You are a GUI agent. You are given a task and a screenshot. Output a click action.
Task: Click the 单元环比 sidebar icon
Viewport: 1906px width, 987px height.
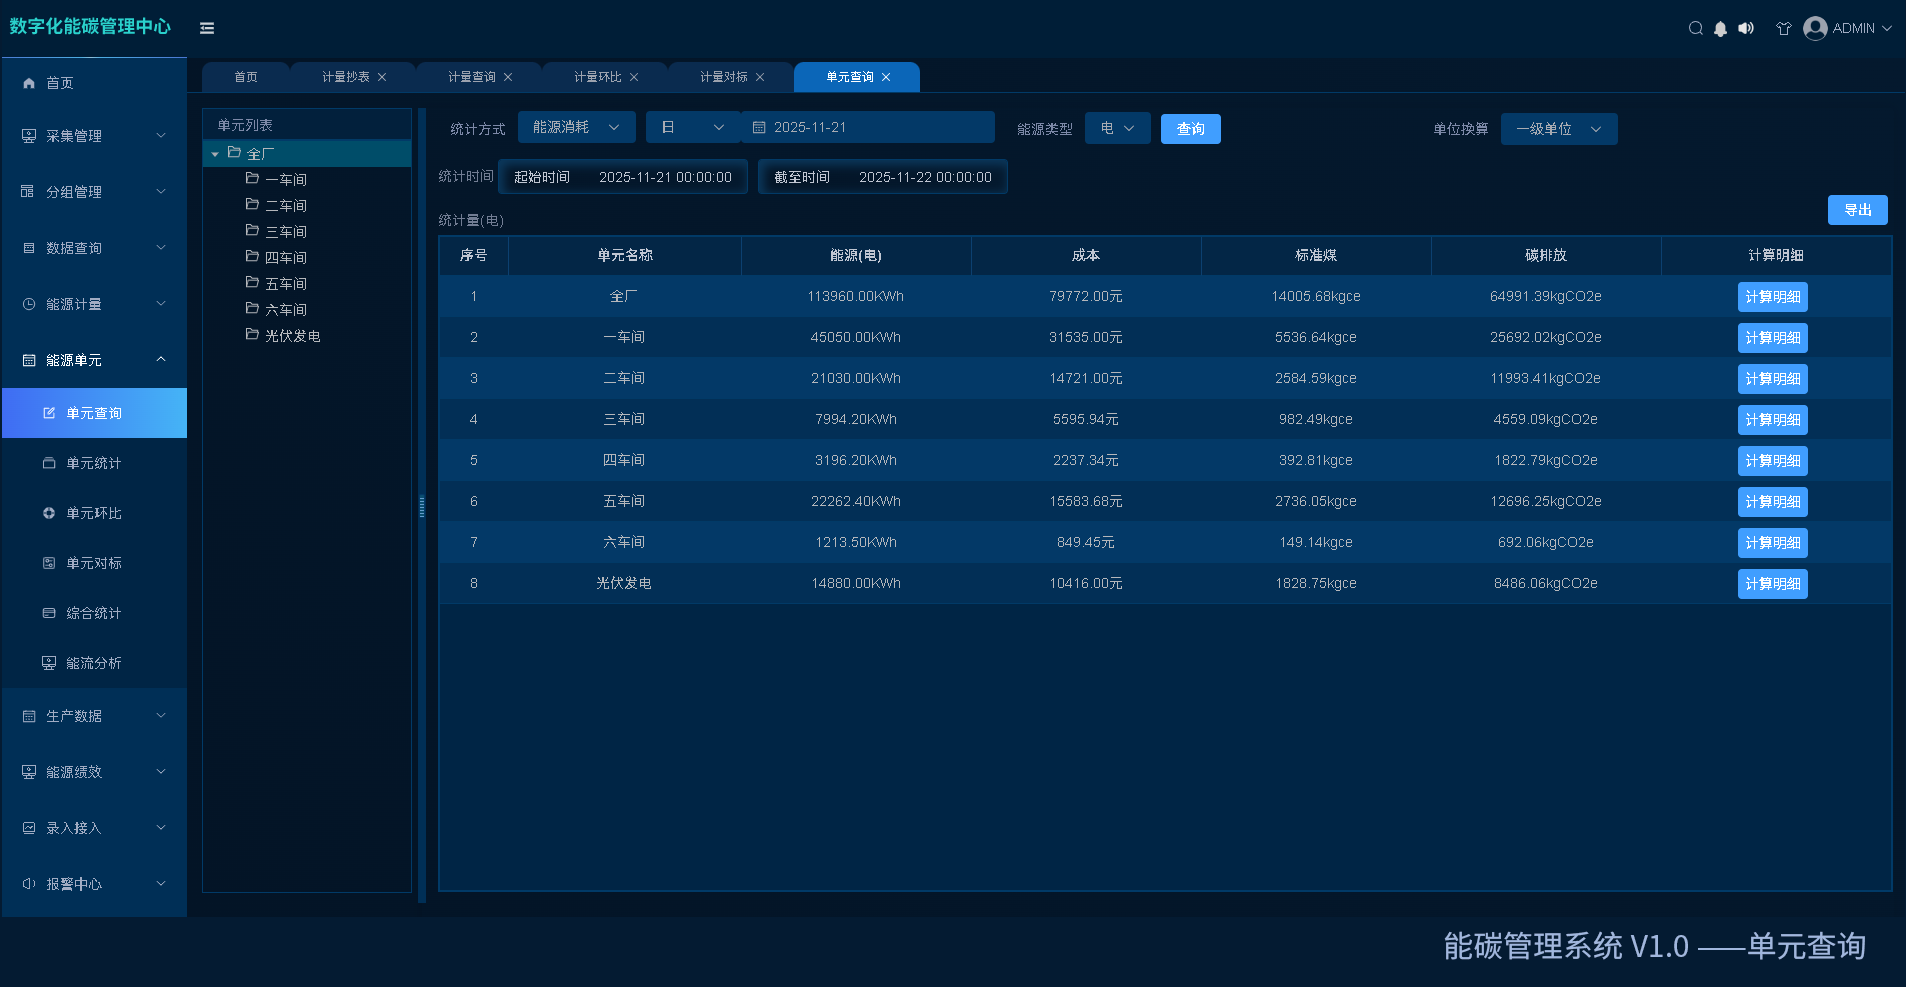(49, 513)
